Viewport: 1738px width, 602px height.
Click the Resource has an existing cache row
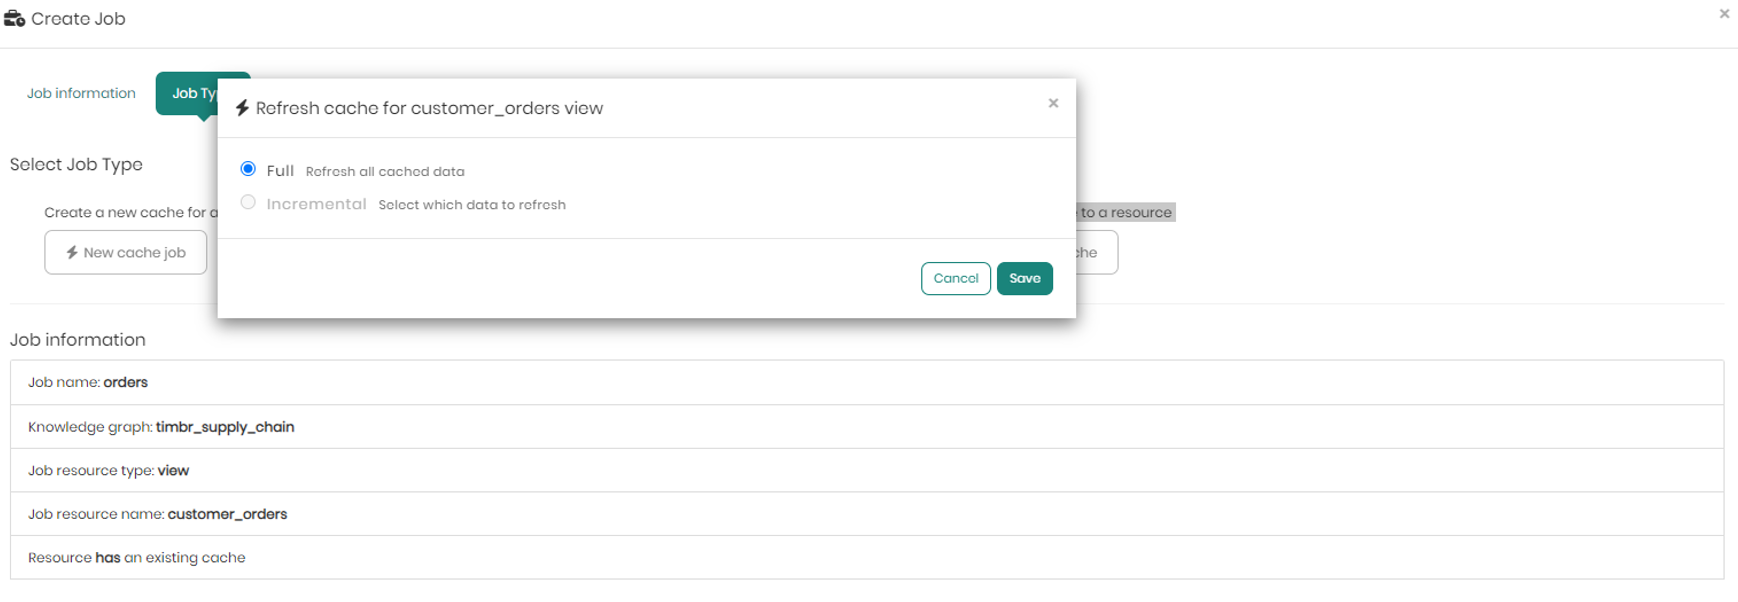tap(866, 557)
